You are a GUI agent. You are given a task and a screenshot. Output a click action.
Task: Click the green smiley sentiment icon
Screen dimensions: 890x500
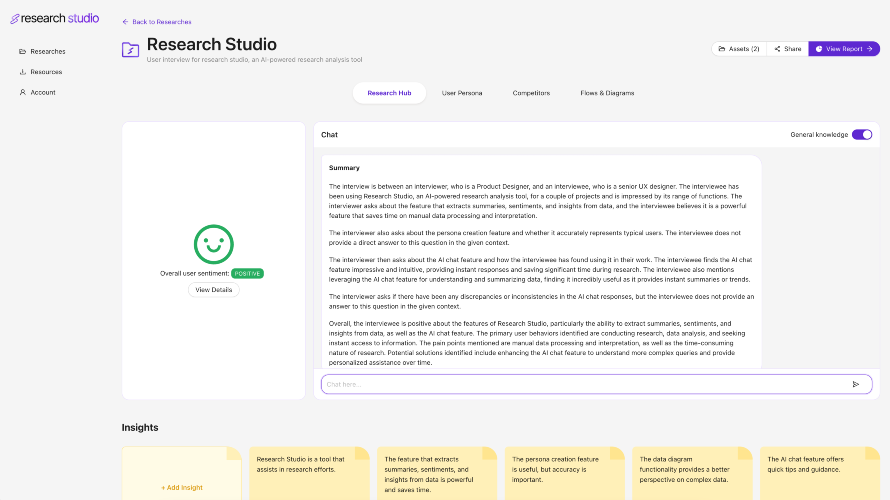tap(213, 245)
